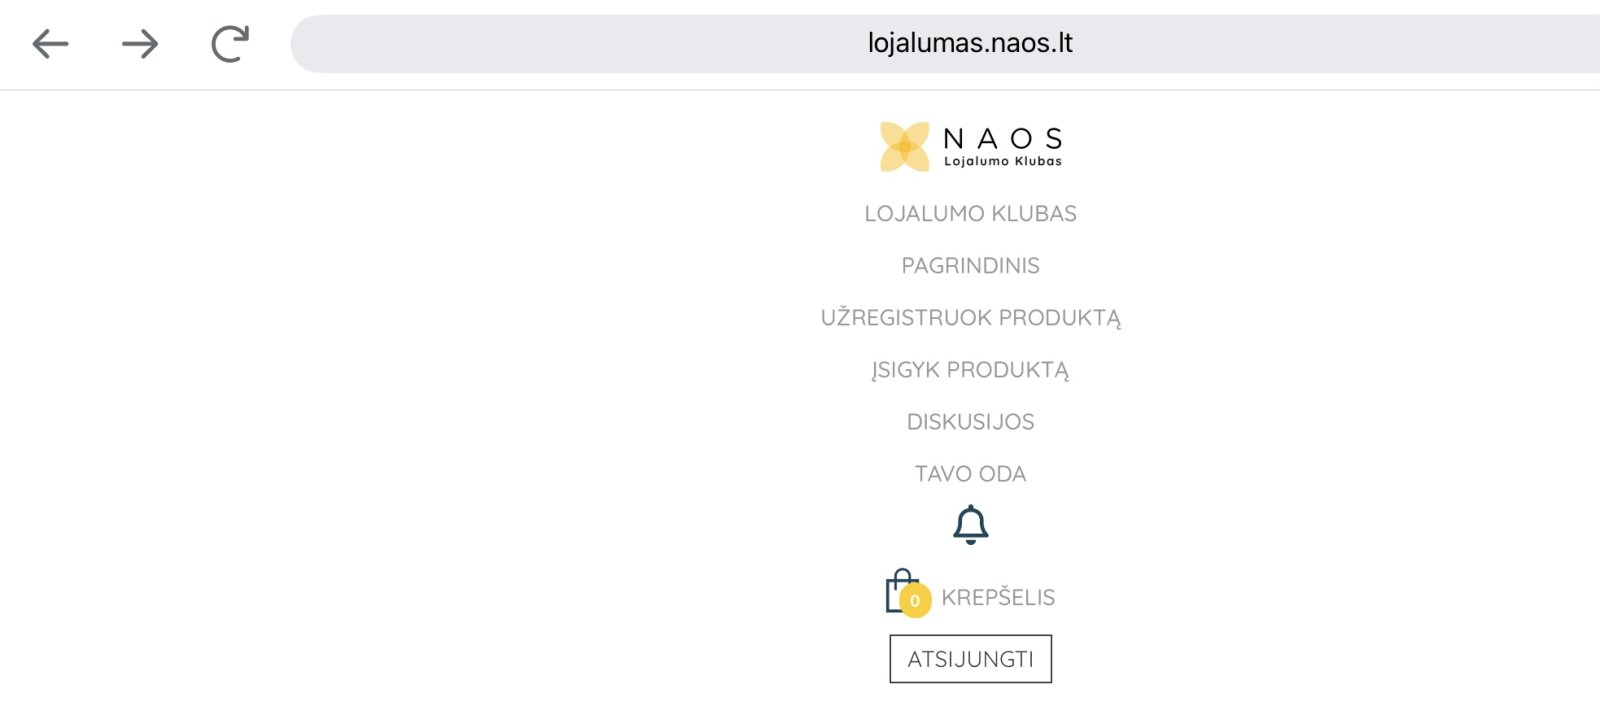Go back using the browser back arrow
Image resolution: width=1600 pixels, height=702 pixels.
click(x=50, y=44)
